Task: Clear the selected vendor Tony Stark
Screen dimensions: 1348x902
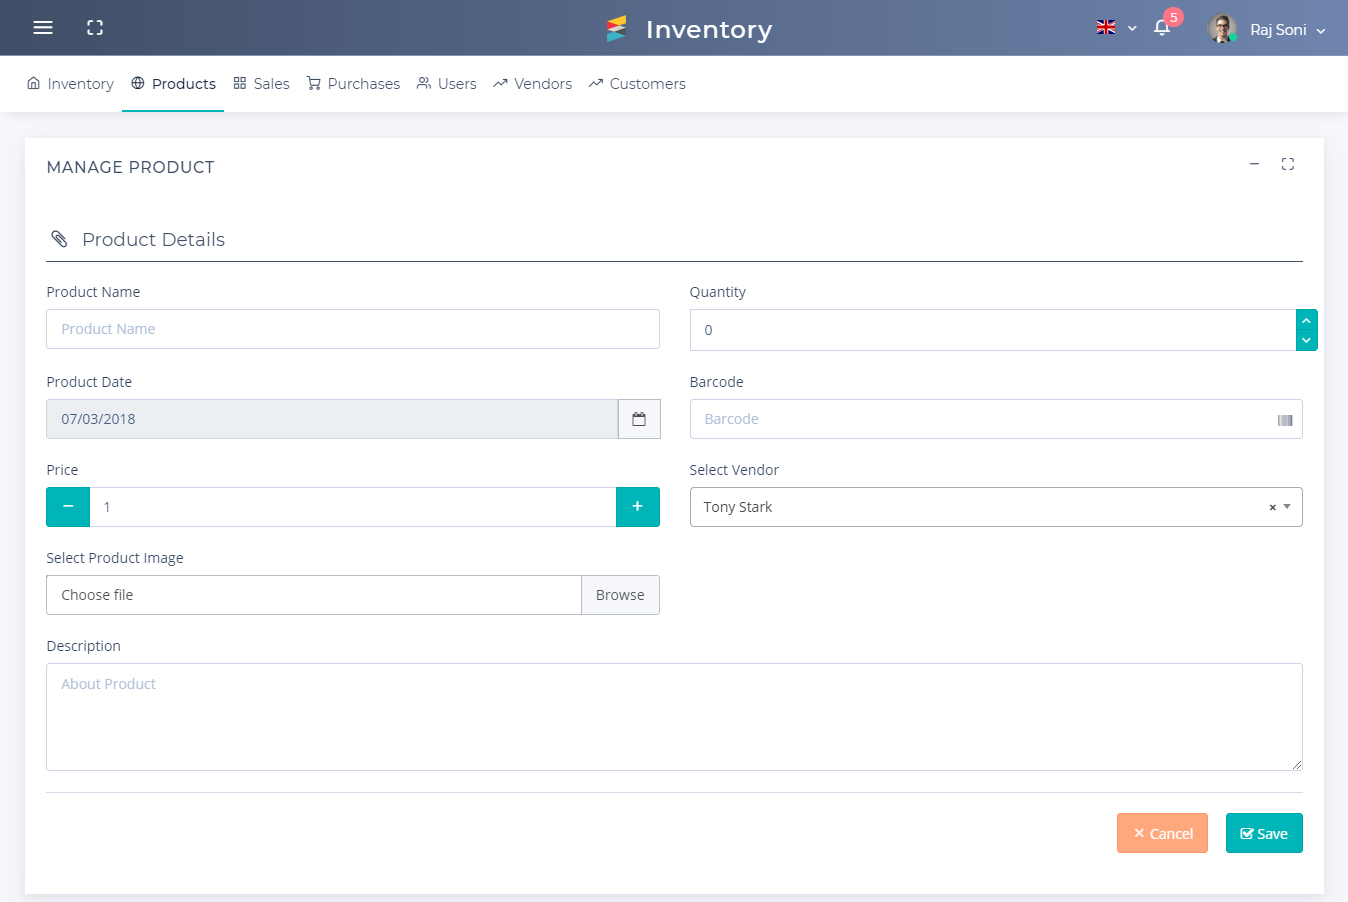Action: click(x=1272, y=508)
